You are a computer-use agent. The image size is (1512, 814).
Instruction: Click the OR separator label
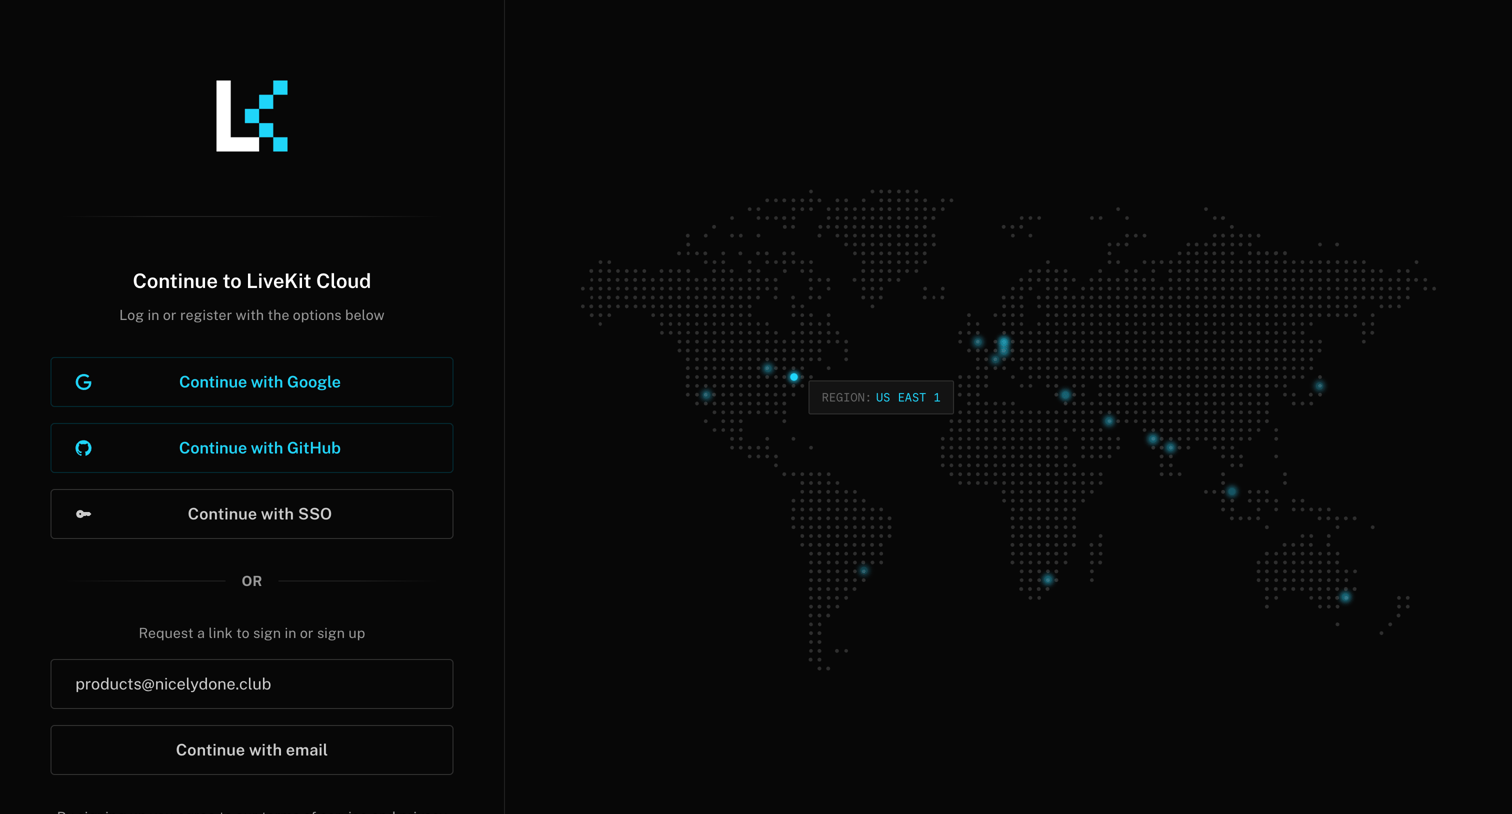[x=252, y=581]
